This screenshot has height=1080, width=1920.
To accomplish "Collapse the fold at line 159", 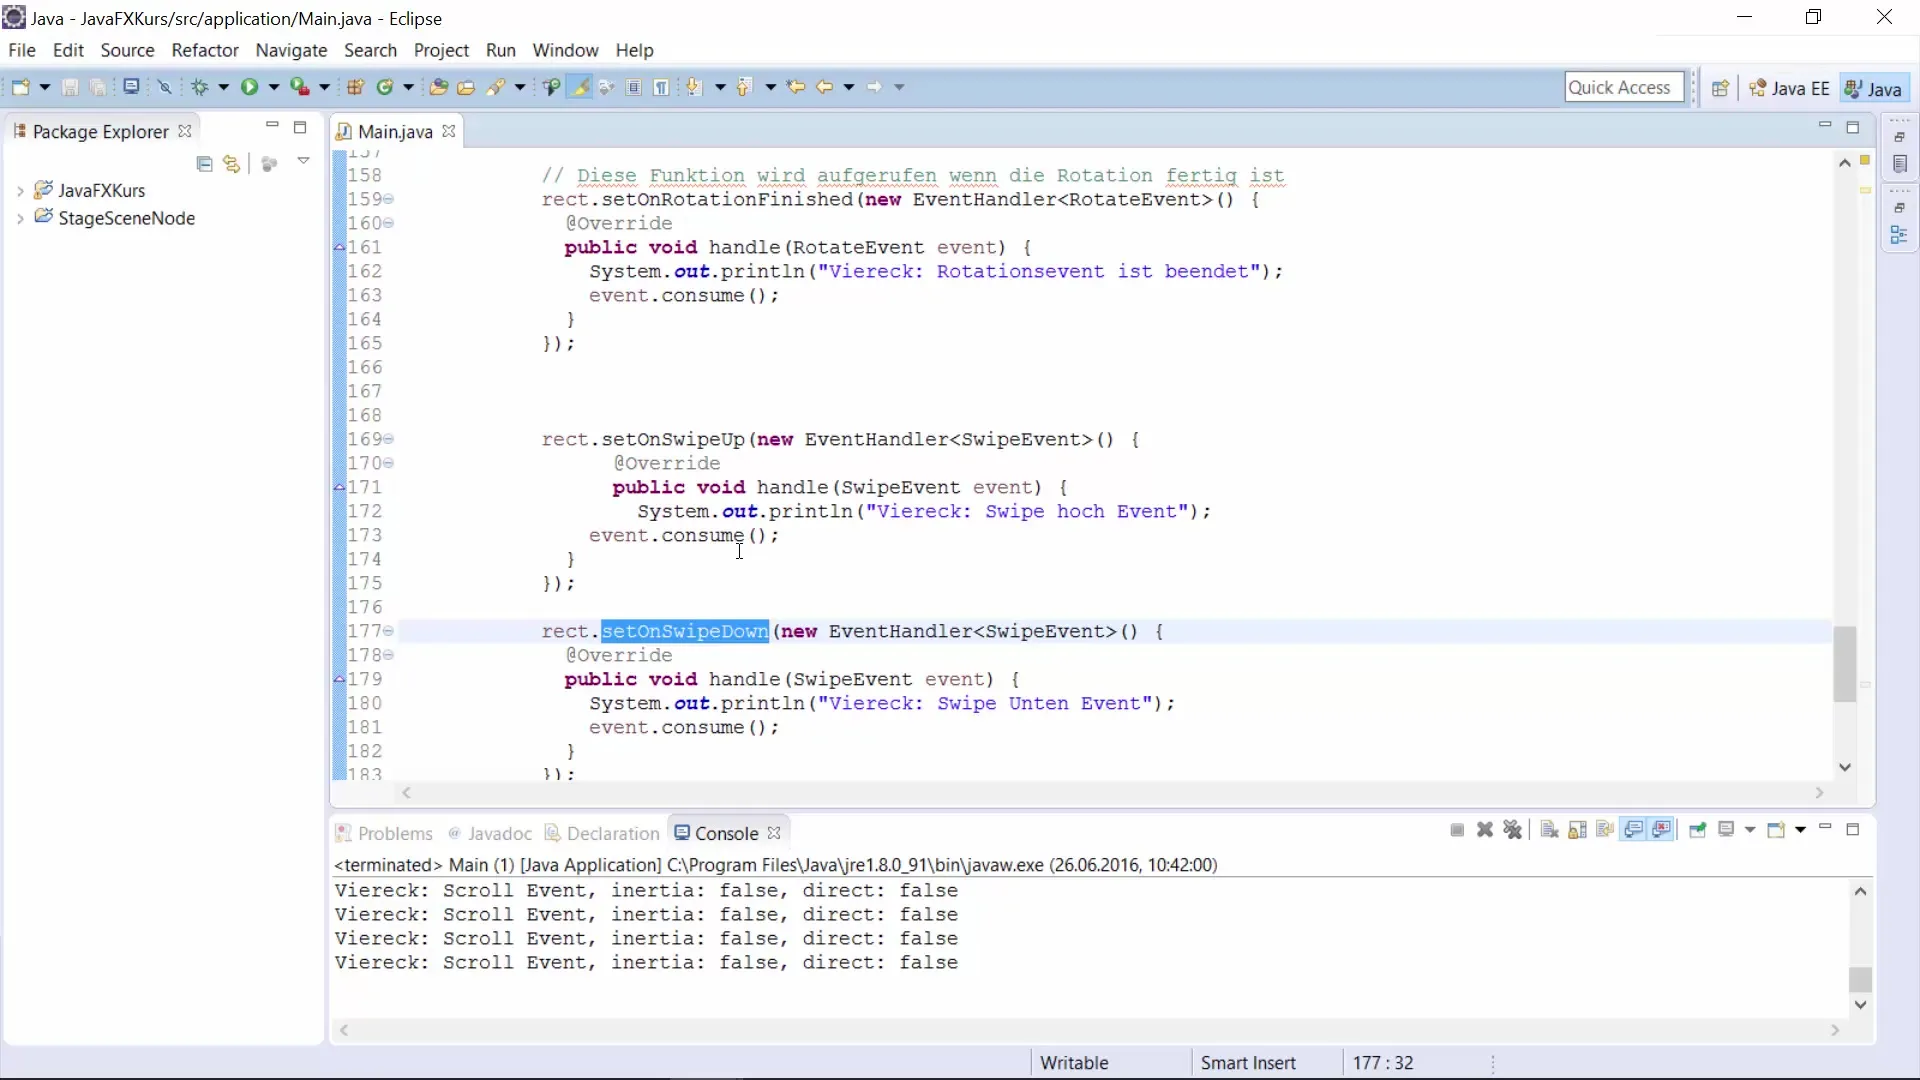I will 389,199.
